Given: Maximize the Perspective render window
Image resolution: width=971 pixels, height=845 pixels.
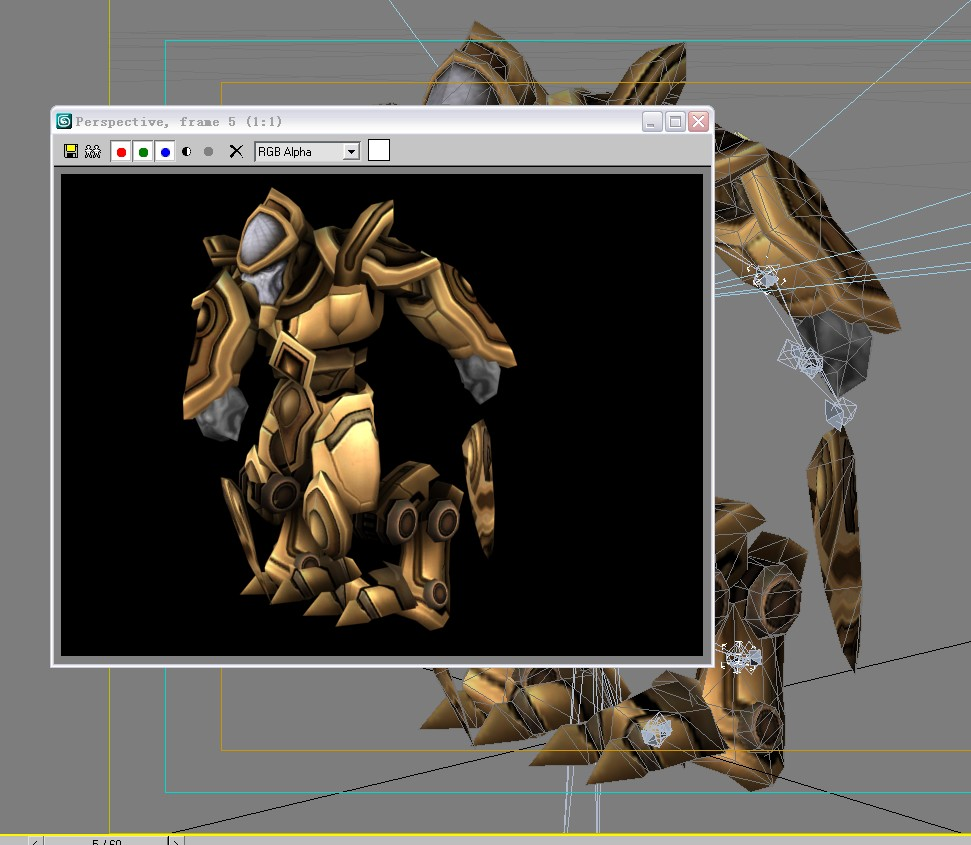Looking at the screenshot, I should (x=675, y=121).
